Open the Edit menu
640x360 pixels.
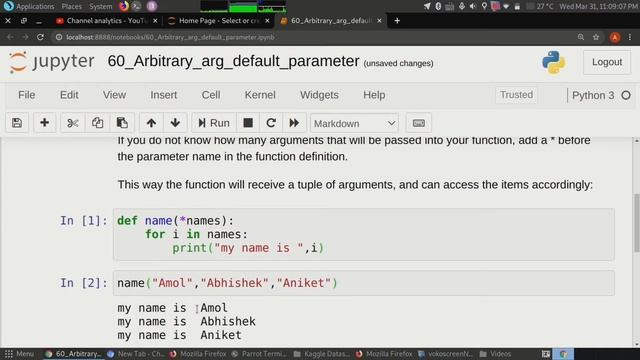click(69, 95)
